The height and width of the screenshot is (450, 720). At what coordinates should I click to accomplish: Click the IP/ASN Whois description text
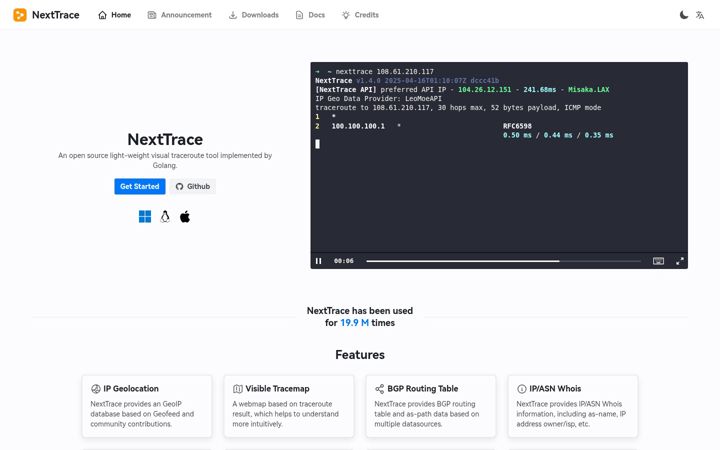571,414
